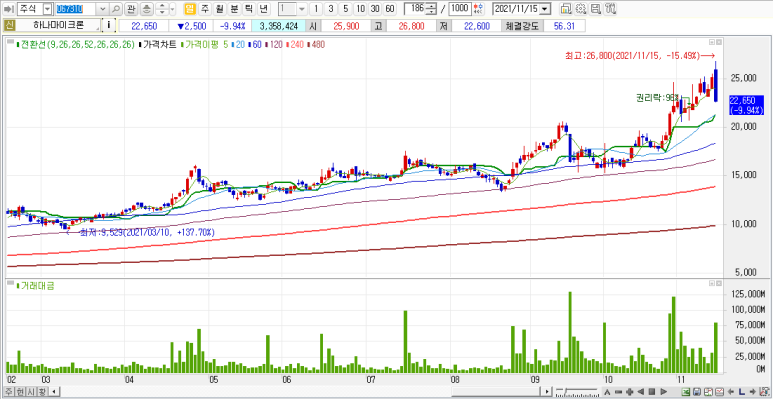This screenshot has width=773, height=399.
Task: Click the total count field 1000
Action: [460, 9]
